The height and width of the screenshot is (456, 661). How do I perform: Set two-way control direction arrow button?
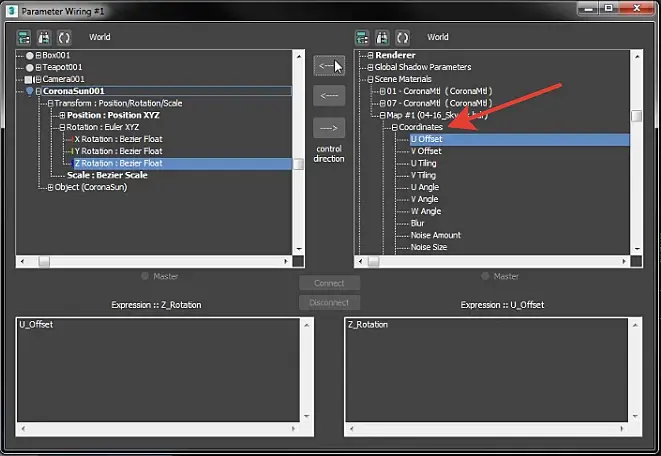click(x=329, y=66)
